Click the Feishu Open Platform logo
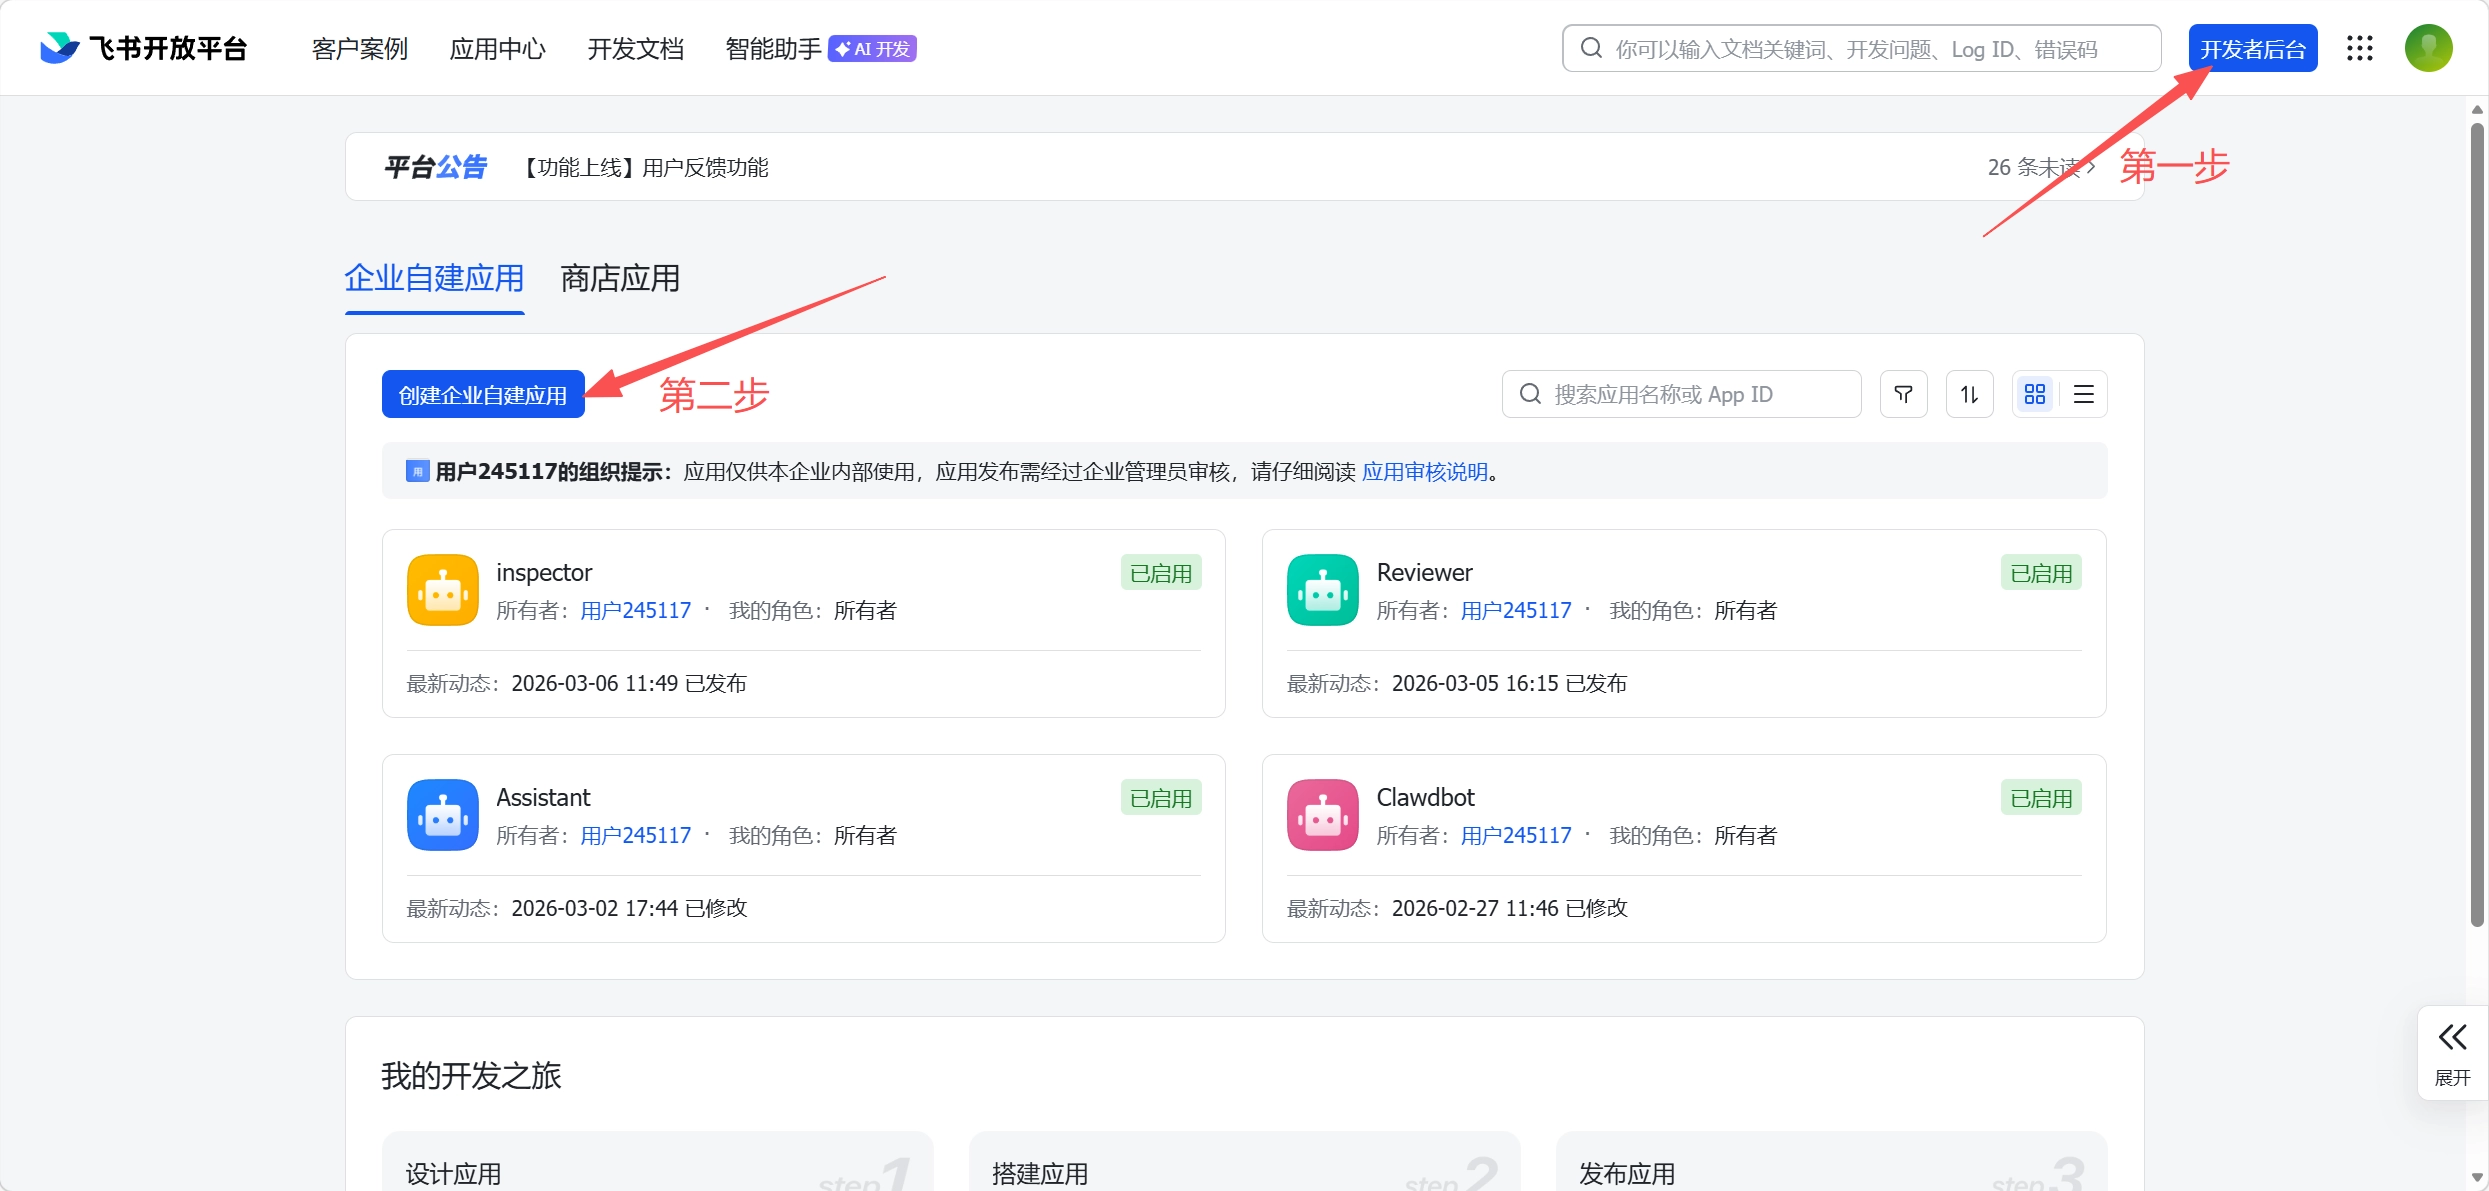Screen dimensions: 2489x1191 144,48
